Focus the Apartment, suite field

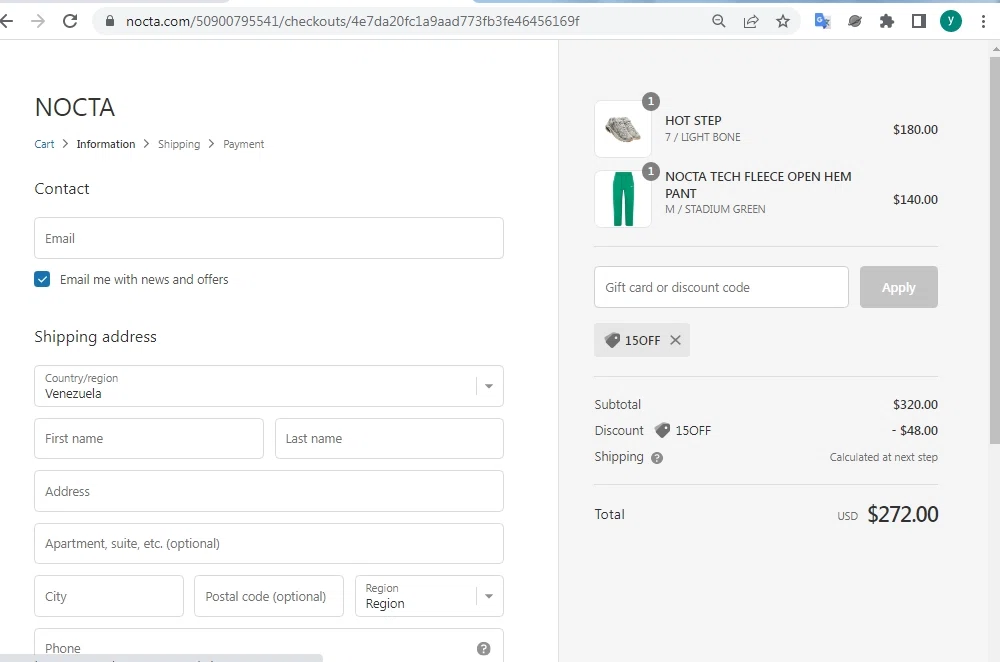tap(269, 543)
